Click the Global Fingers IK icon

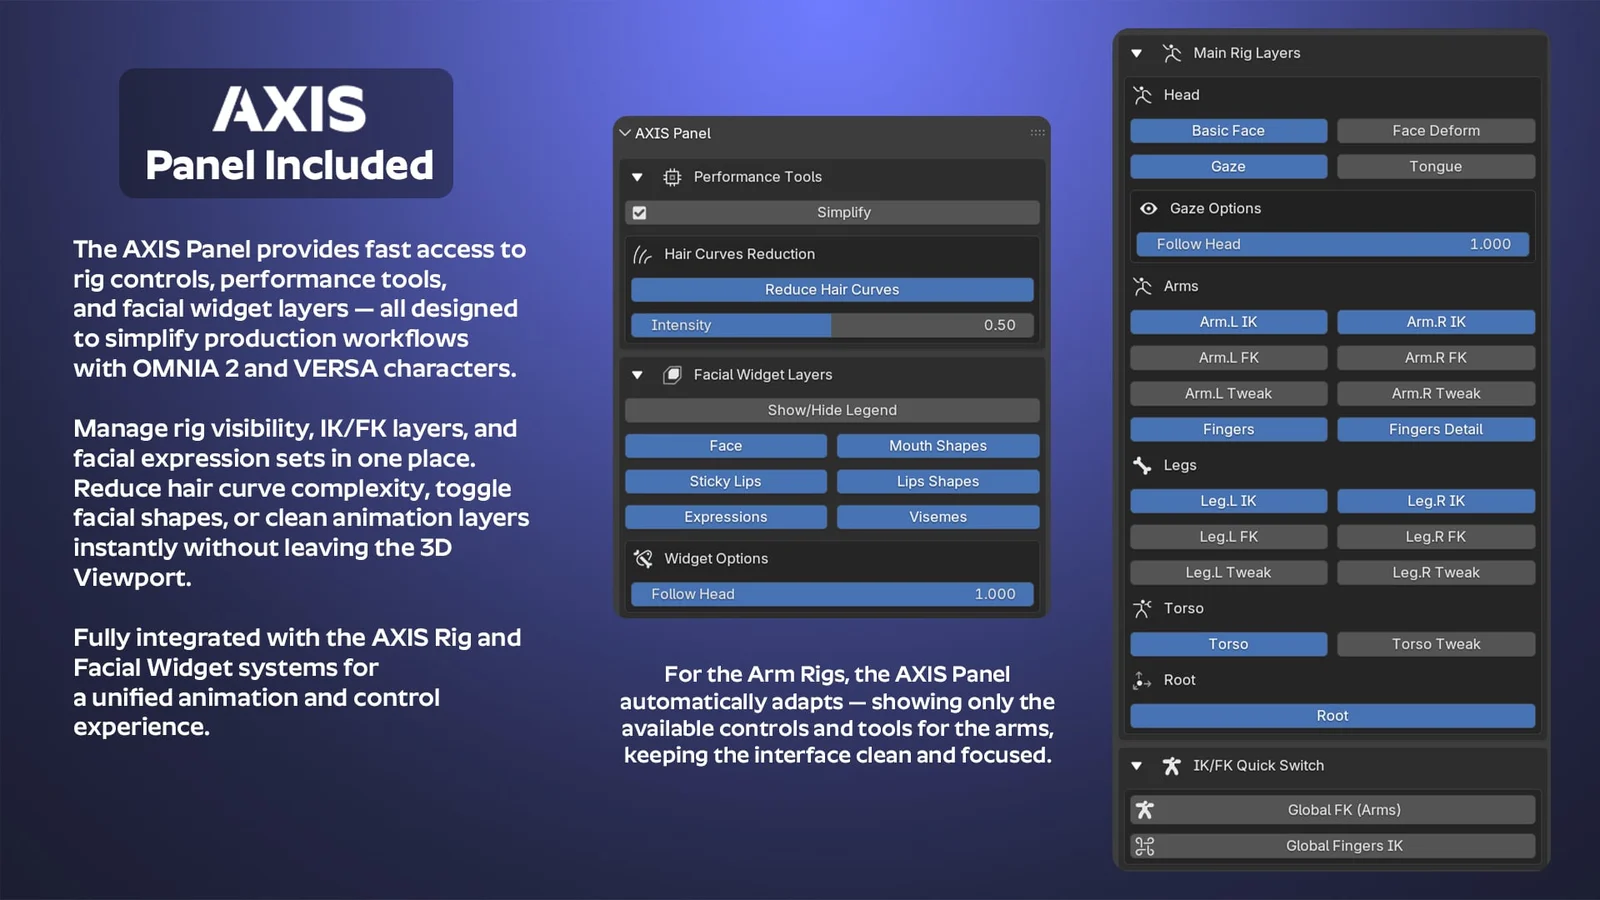1145,847
